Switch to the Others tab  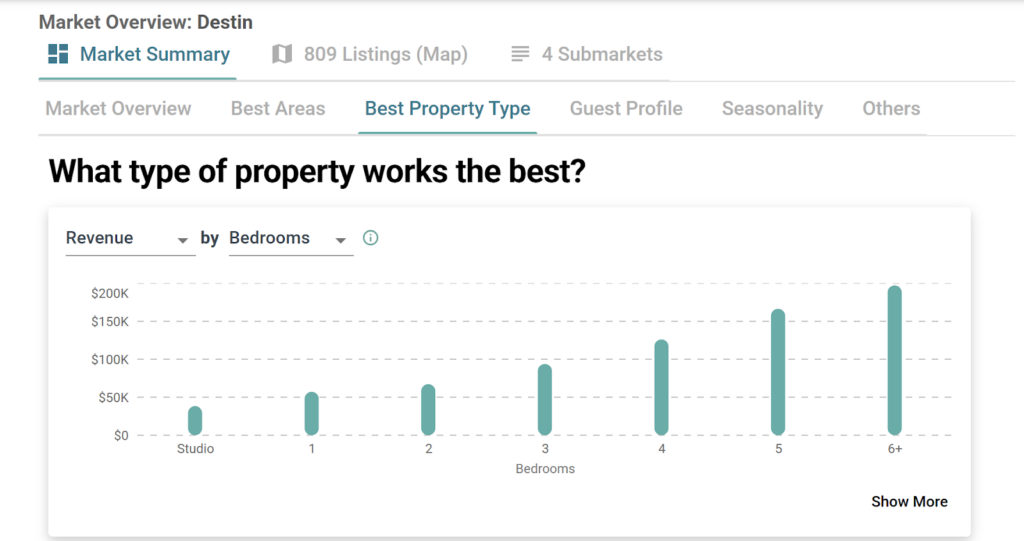tap(891, 109)
